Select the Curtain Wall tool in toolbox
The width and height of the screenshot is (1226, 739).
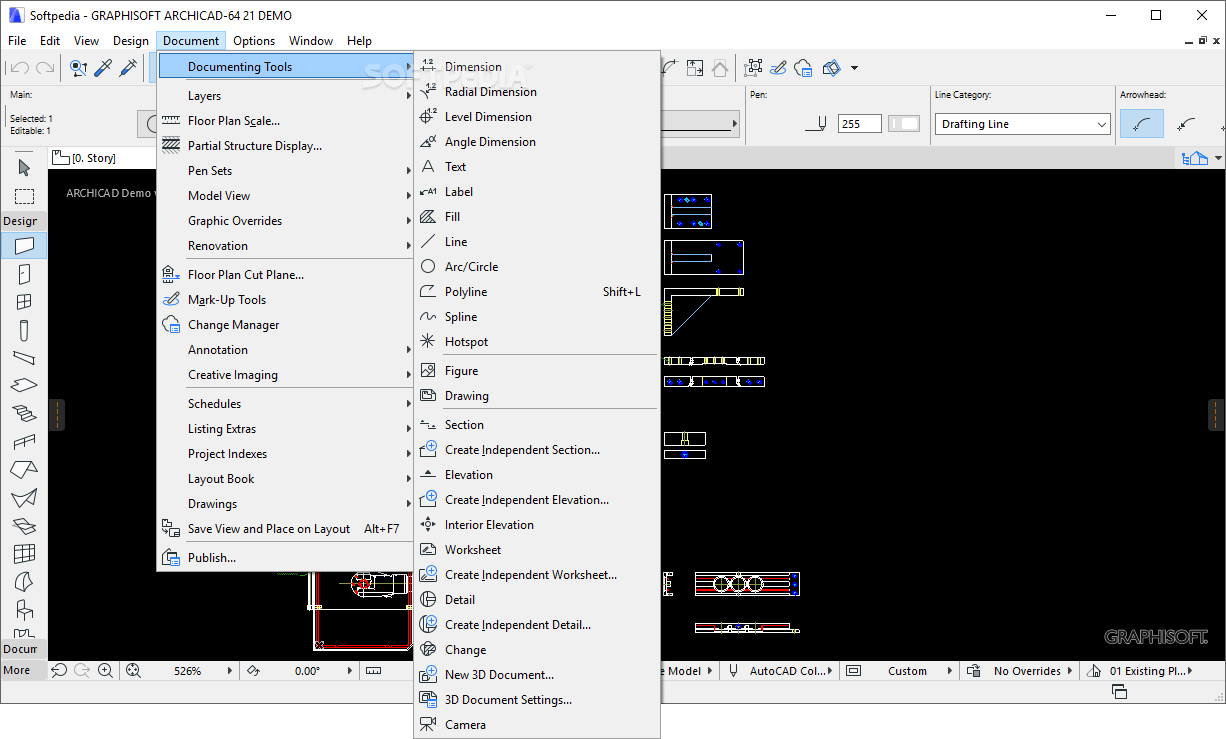[24, 553]
